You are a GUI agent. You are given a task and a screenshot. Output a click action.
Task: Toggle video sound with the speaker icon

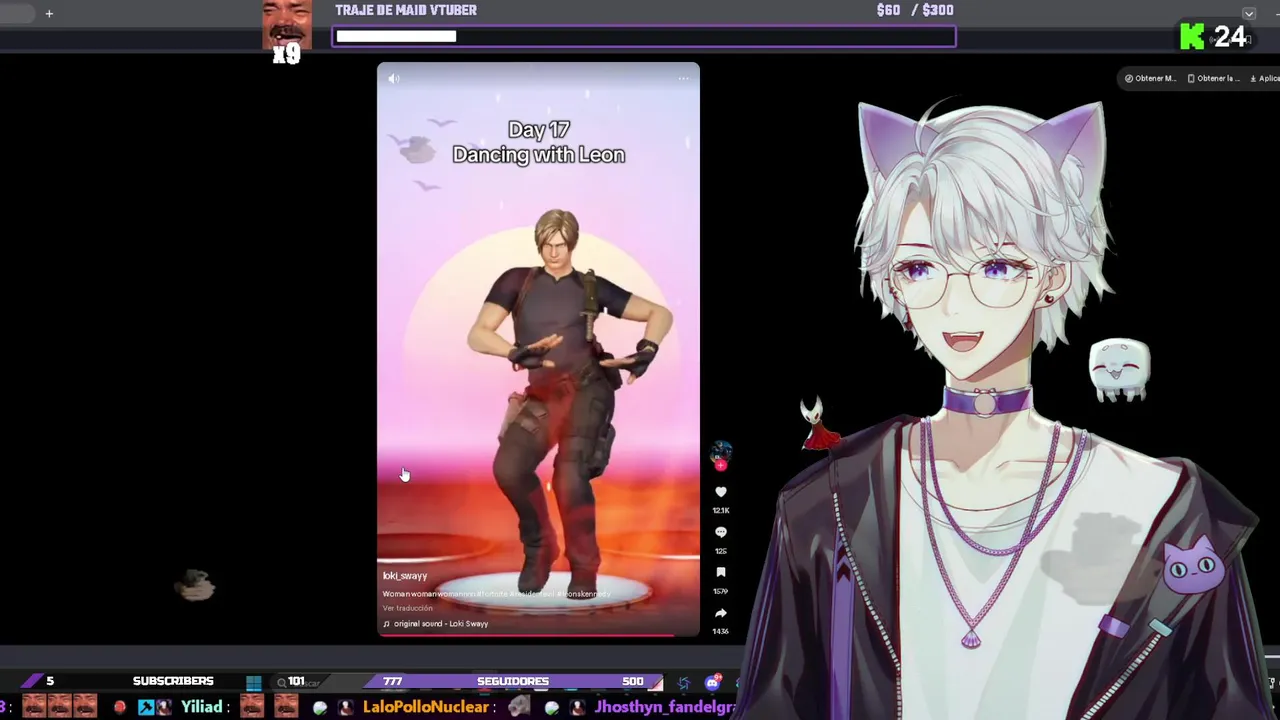[394, 78]
